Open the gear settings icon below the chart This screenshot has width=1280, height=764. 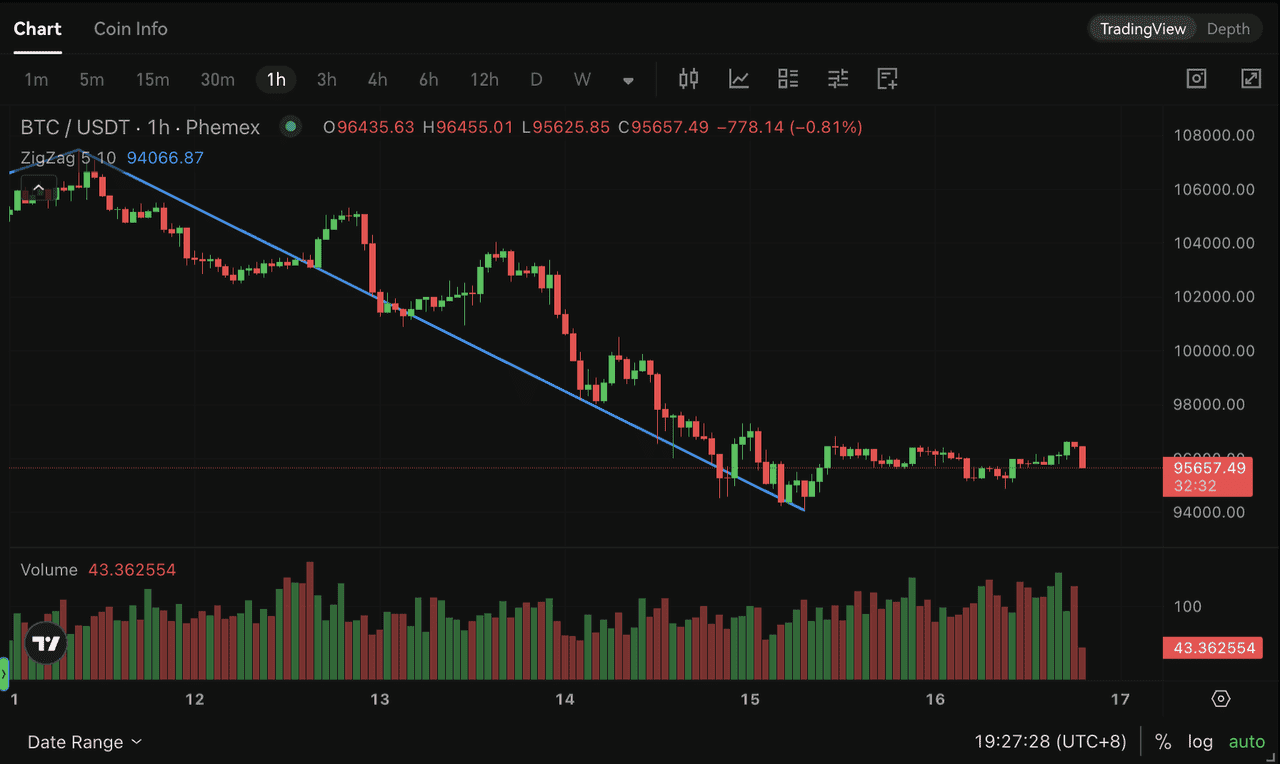1220,699
